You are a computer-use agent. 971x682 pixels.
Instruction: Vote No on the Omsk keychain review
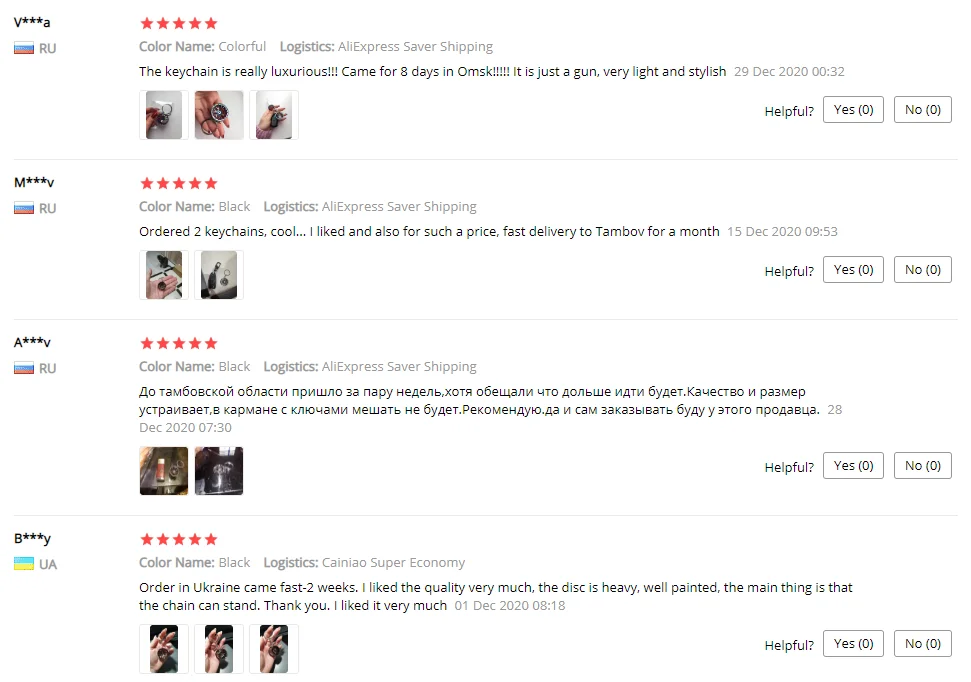pos(922,110)
